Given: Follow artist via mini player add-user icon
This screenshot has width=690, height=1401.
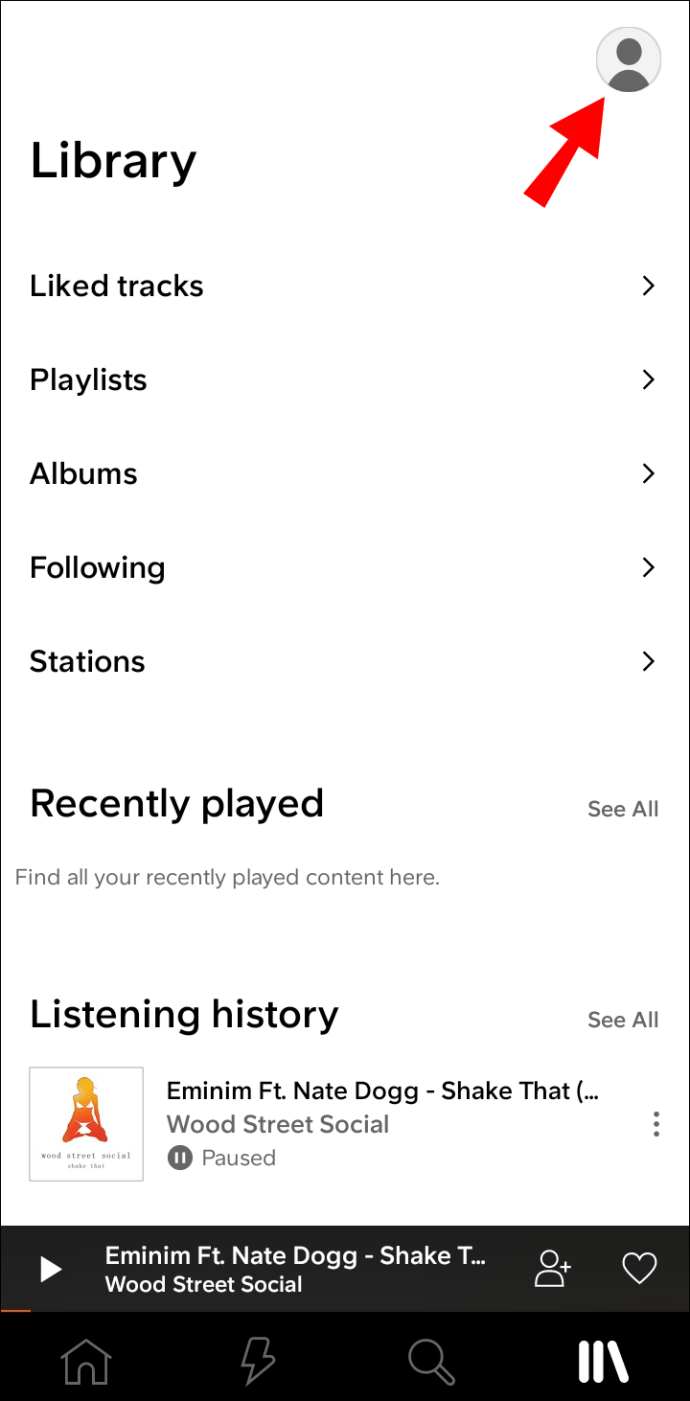Looking at the screenshot, I should (552, 1268).
